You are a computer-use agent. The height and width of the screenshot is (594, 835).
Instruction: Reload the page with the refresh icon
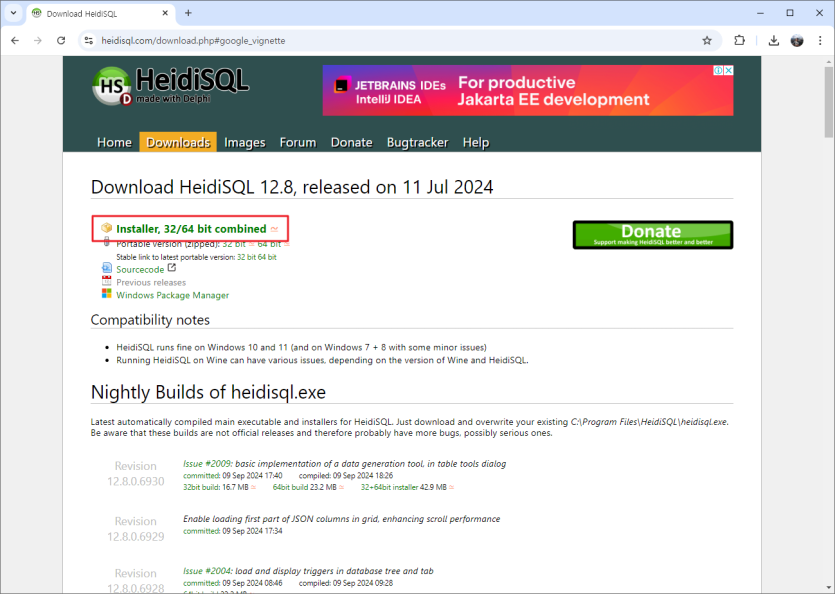[61, 40]
